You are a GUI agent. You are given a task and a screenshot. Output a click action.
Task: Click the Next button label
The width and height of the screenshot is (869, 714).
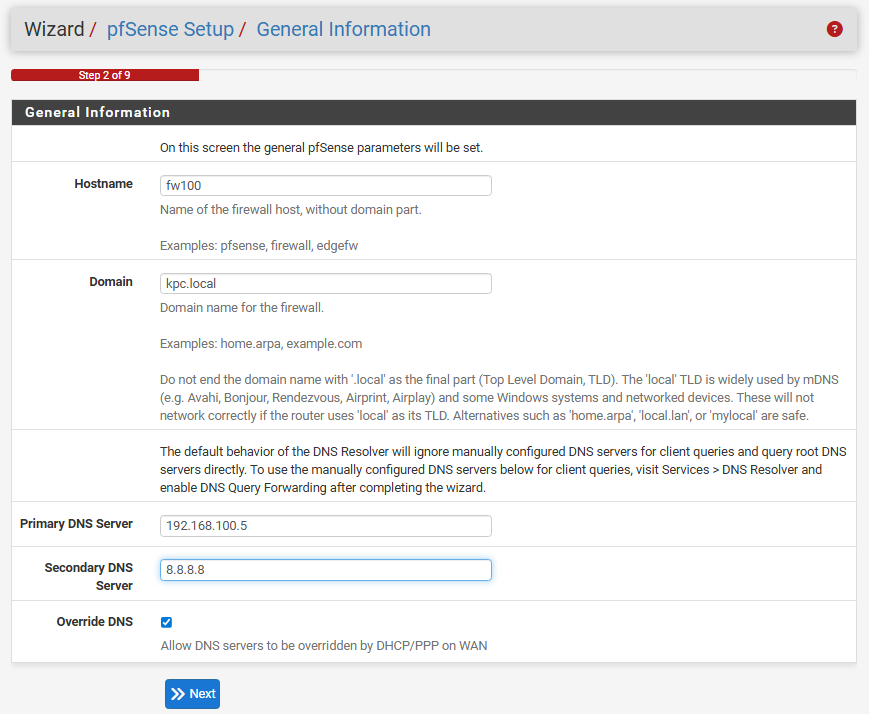coord(202,694)
